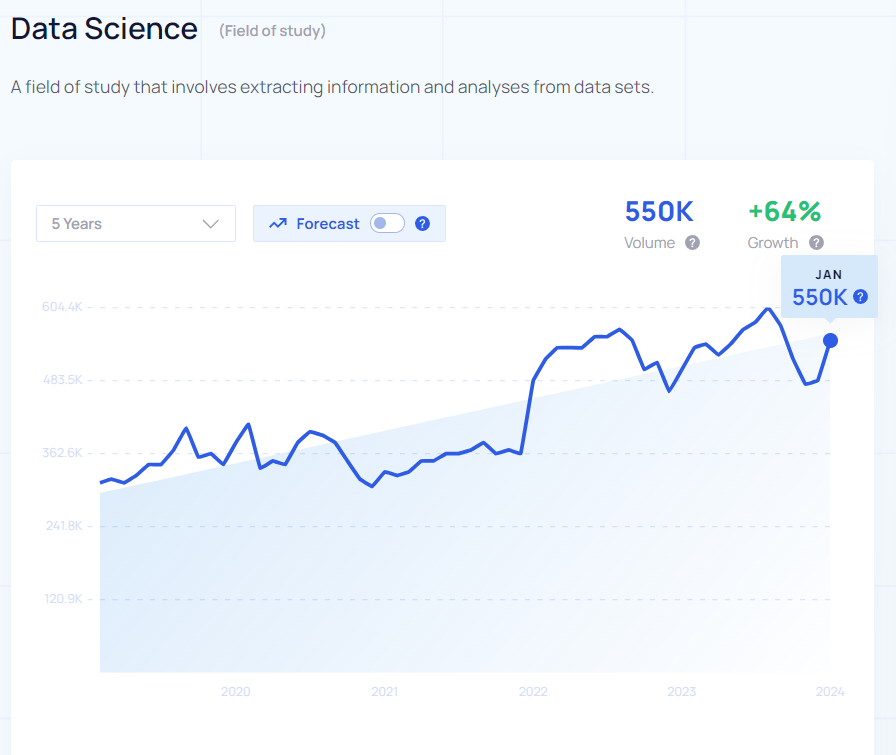896x755 pixels.
Task: Click the +64% Growth value
Action: (785, 211)
